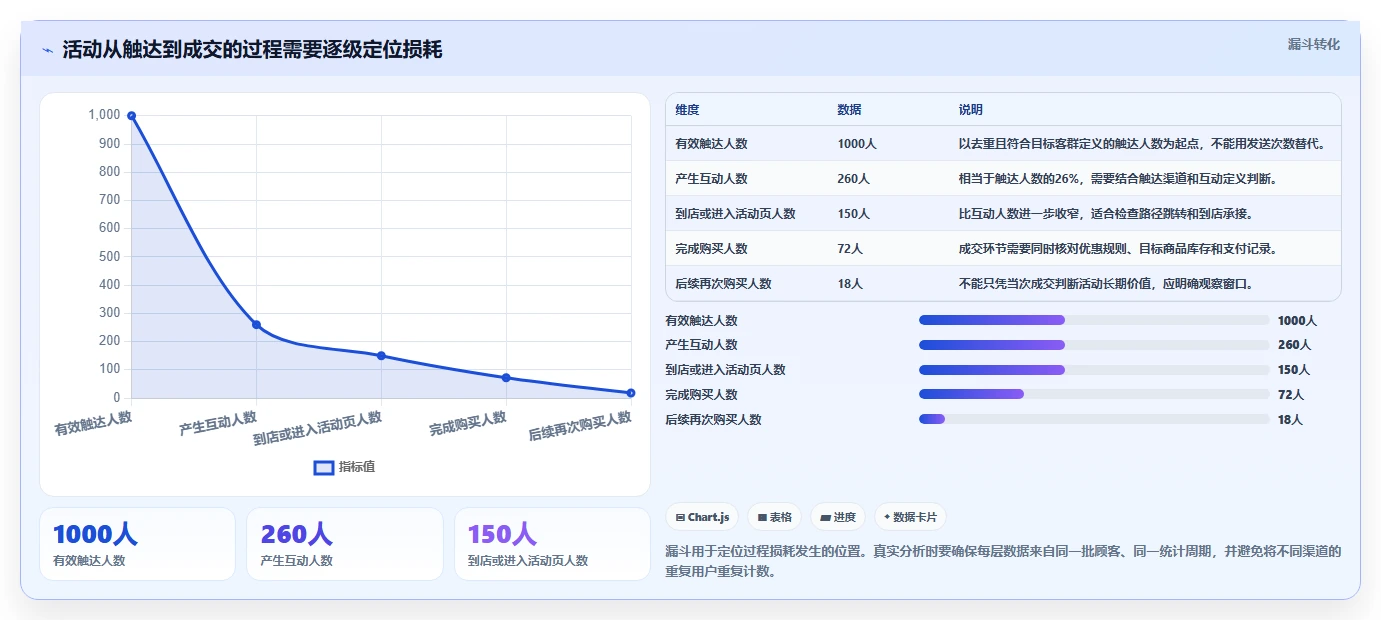This screenshot has height=620, width=1381.
Task: Click the x-axis label 有效触达人数
Action: (93, 423)
